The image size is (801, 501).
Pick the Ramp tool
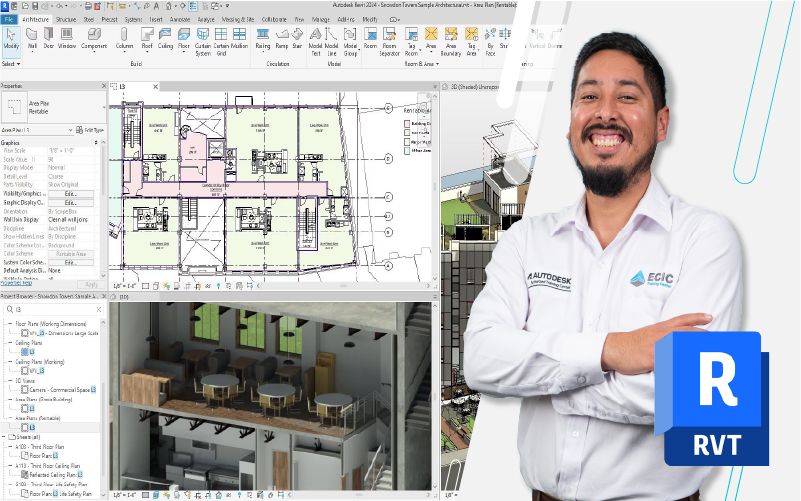pyautogui.click(x=281, y=39)
